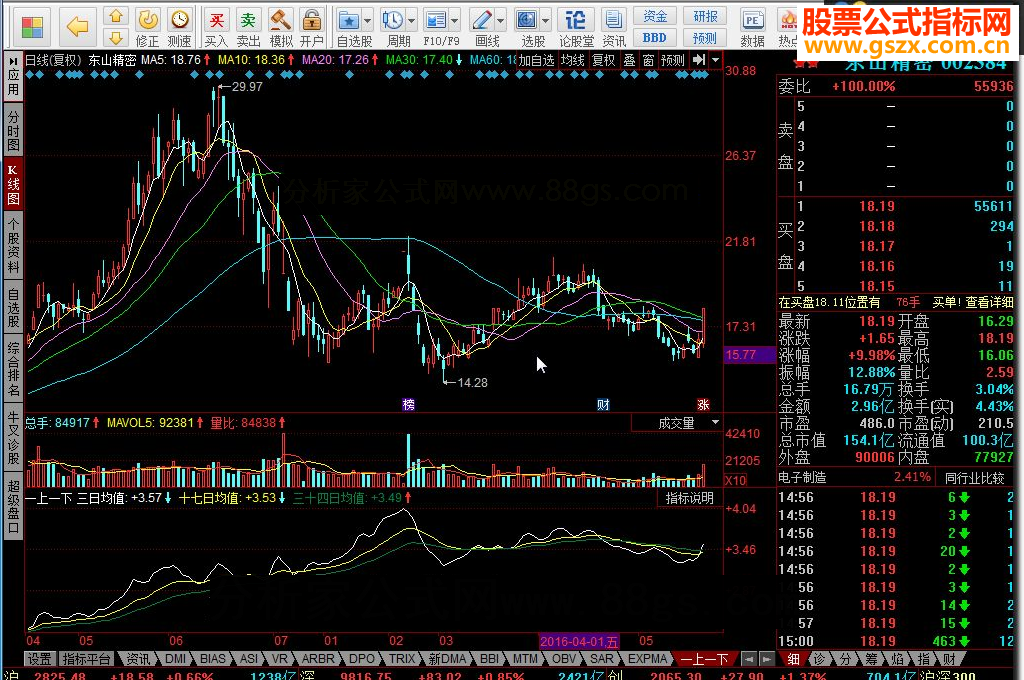Click the colorful grid home icon
1024x680 pixels.
[x=32, y=26]
